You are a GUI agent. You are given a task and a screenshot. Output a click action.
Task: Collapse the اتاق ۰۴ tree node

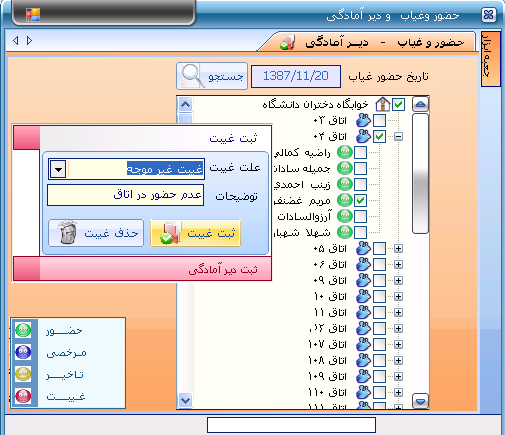(x=398, y=136)
